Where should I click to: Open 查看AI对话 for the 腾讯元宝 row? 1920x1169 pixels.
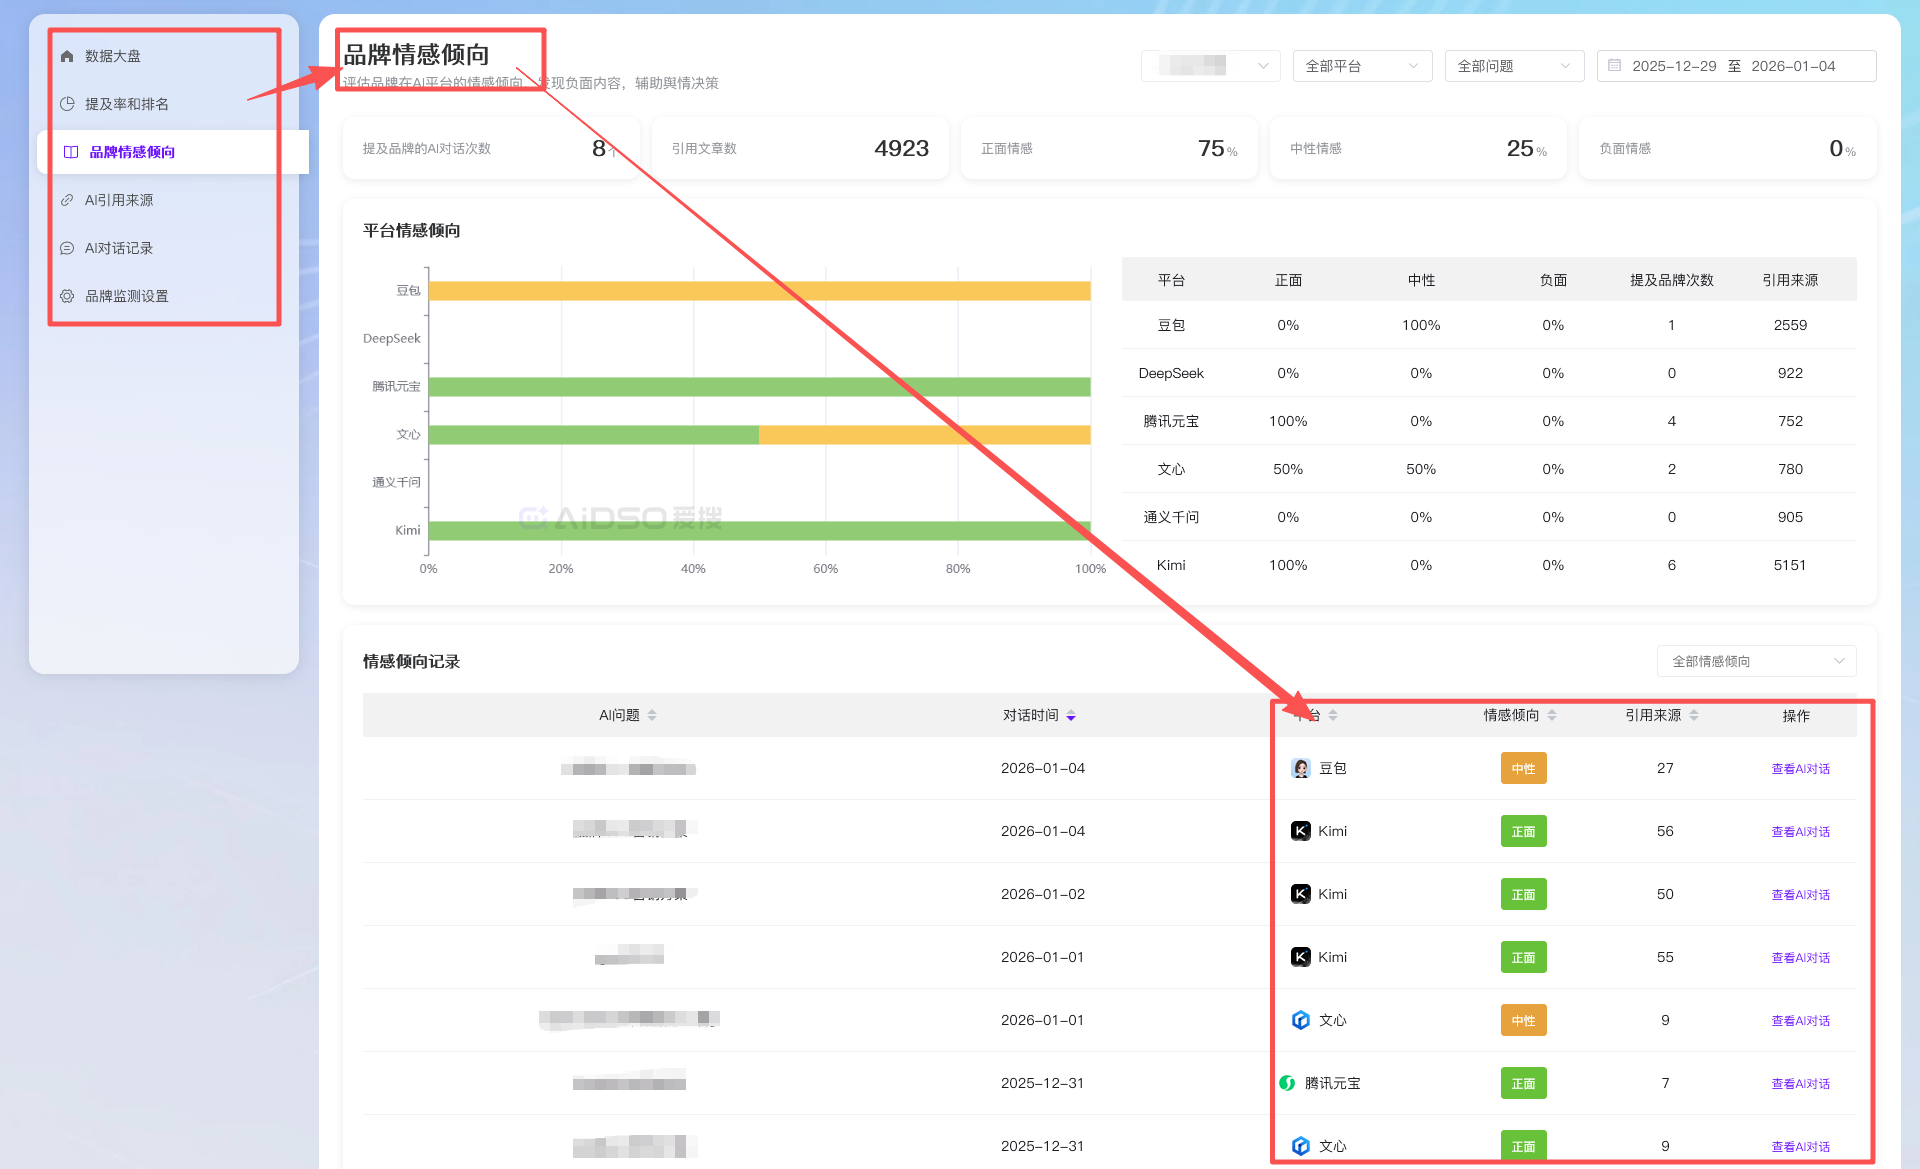(1800, 1084)
